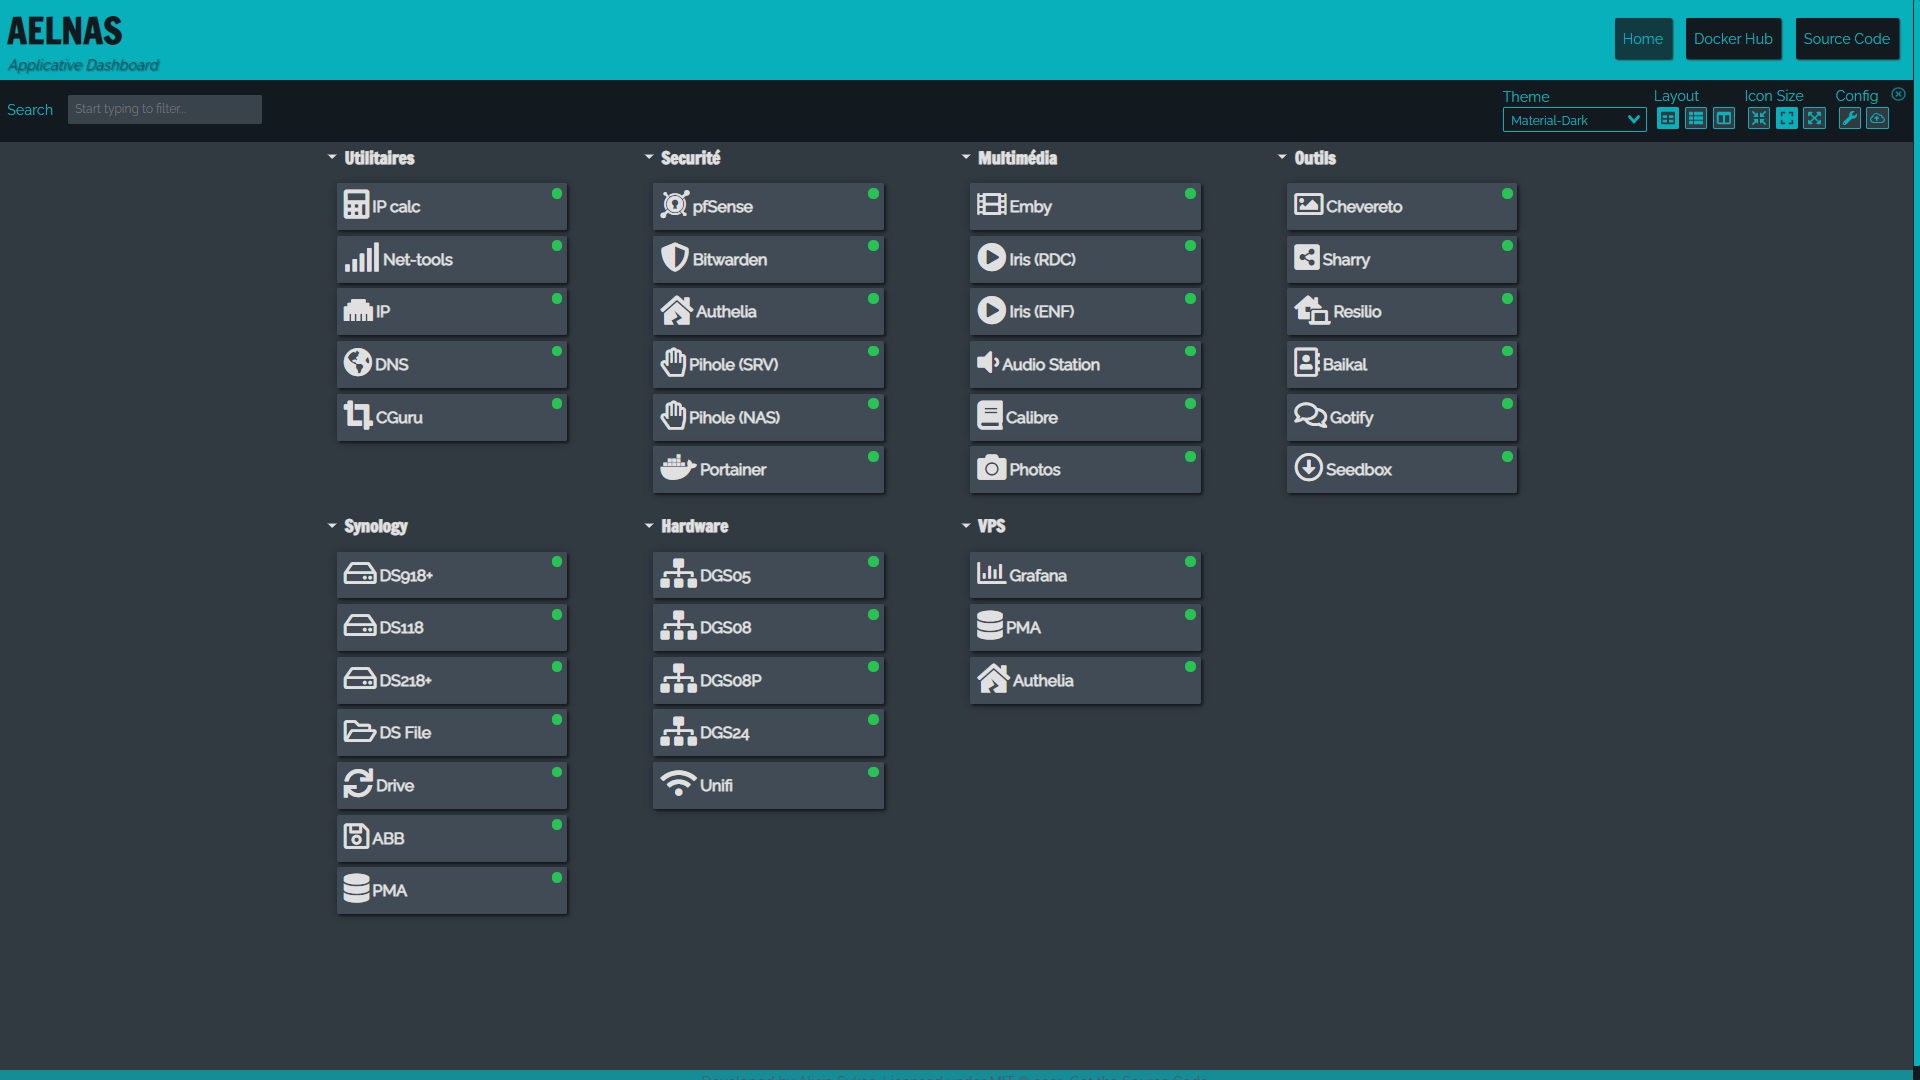Click the bar-chart icon on Grafana tile

(x=991, y=573)
